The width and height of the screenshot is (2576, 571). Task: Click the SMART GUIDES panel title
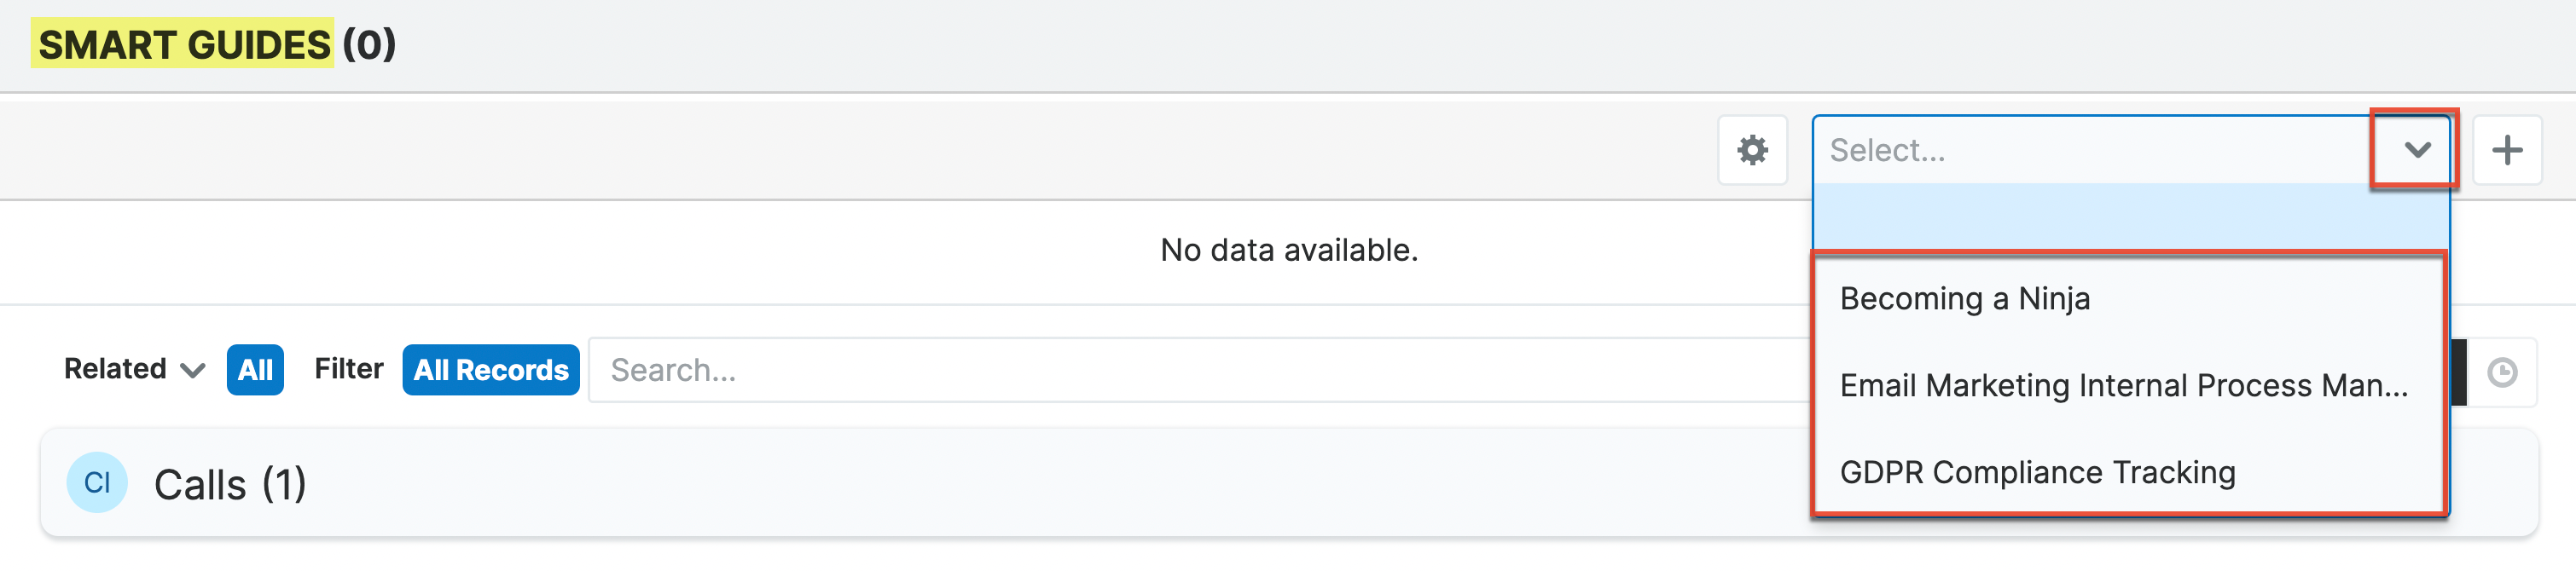[184, 44]
